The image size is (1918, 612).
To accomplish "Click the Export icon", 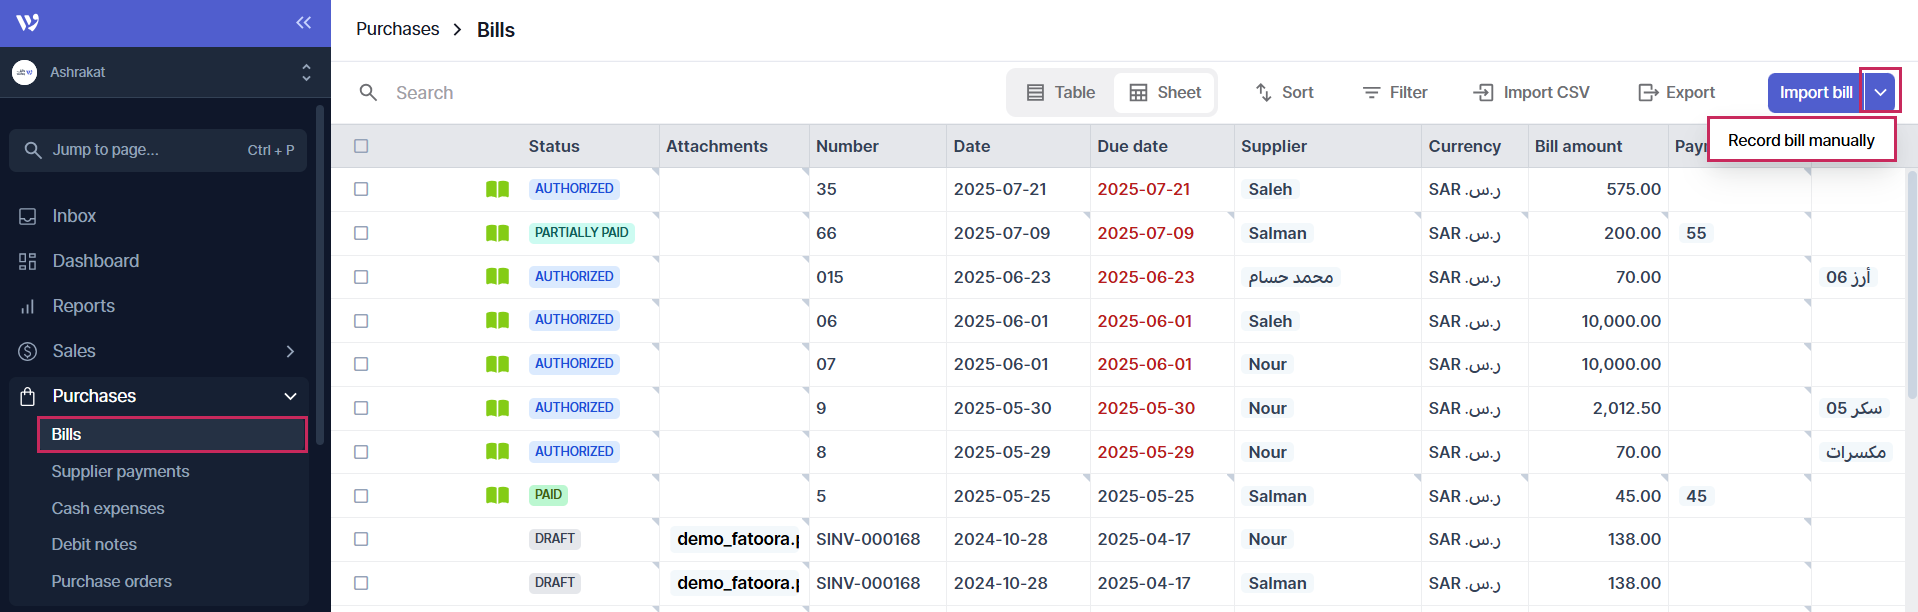I will click(x=1648, y=92).
